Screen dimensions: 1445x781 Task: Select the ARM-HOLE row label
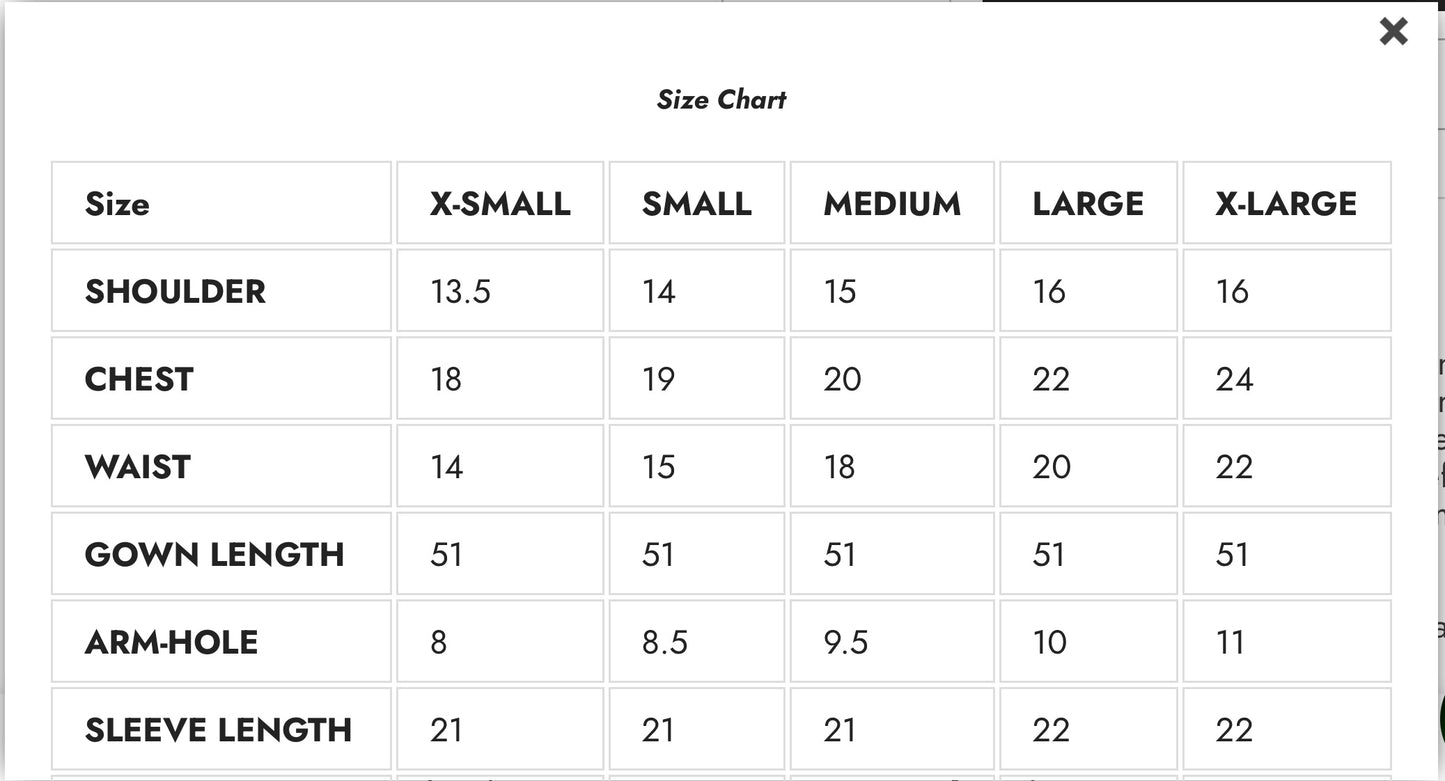[x=171, y=642]
